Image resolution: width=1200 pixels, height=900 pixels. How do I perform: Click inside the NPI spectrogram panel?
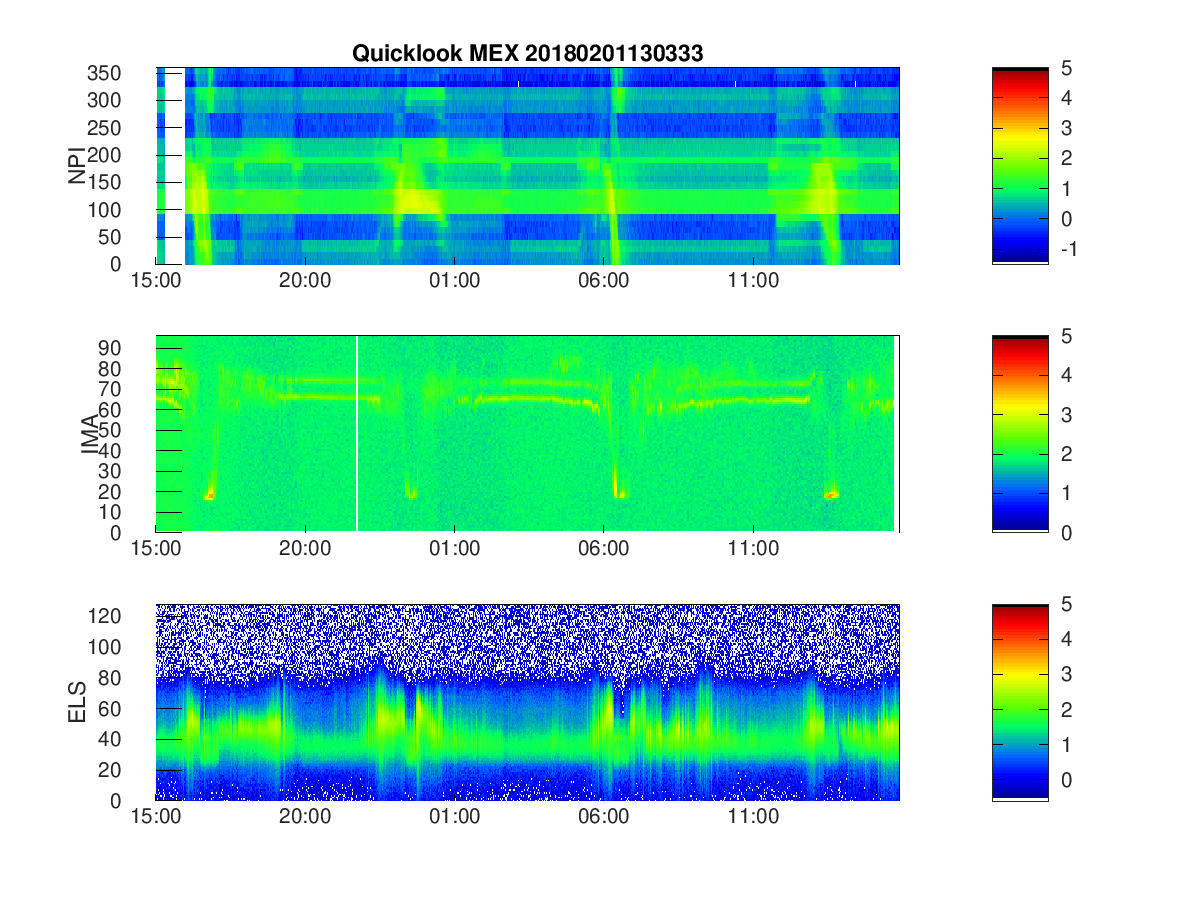click(528, 166)
